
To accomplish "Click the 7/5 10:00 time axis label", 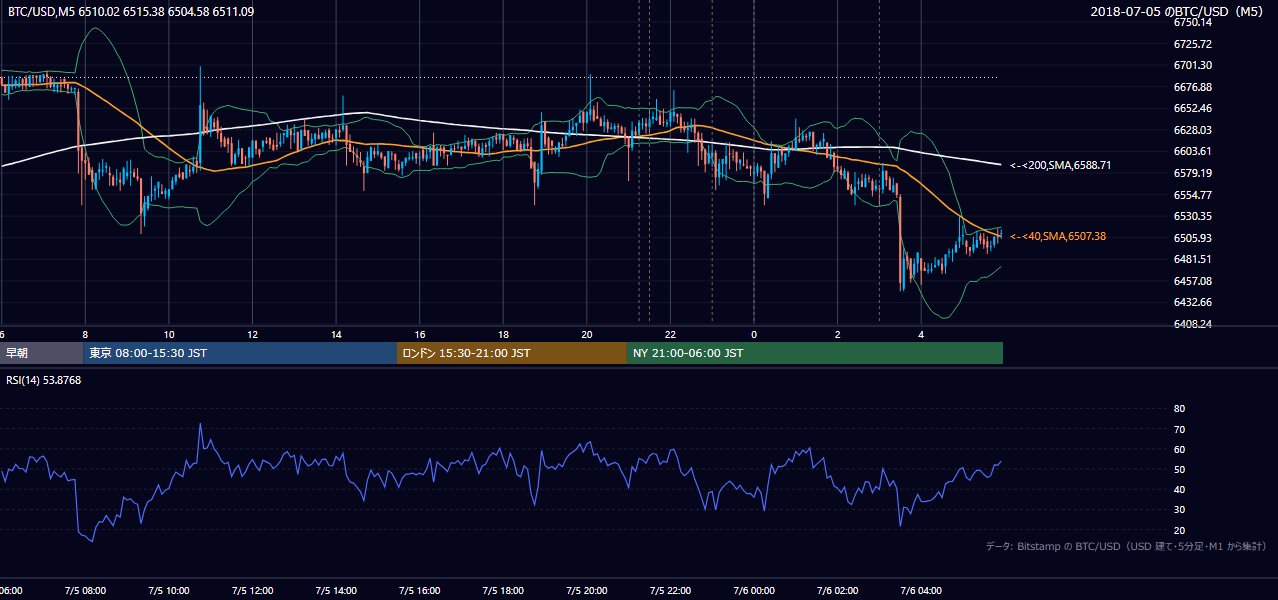I will pos(168,591).
